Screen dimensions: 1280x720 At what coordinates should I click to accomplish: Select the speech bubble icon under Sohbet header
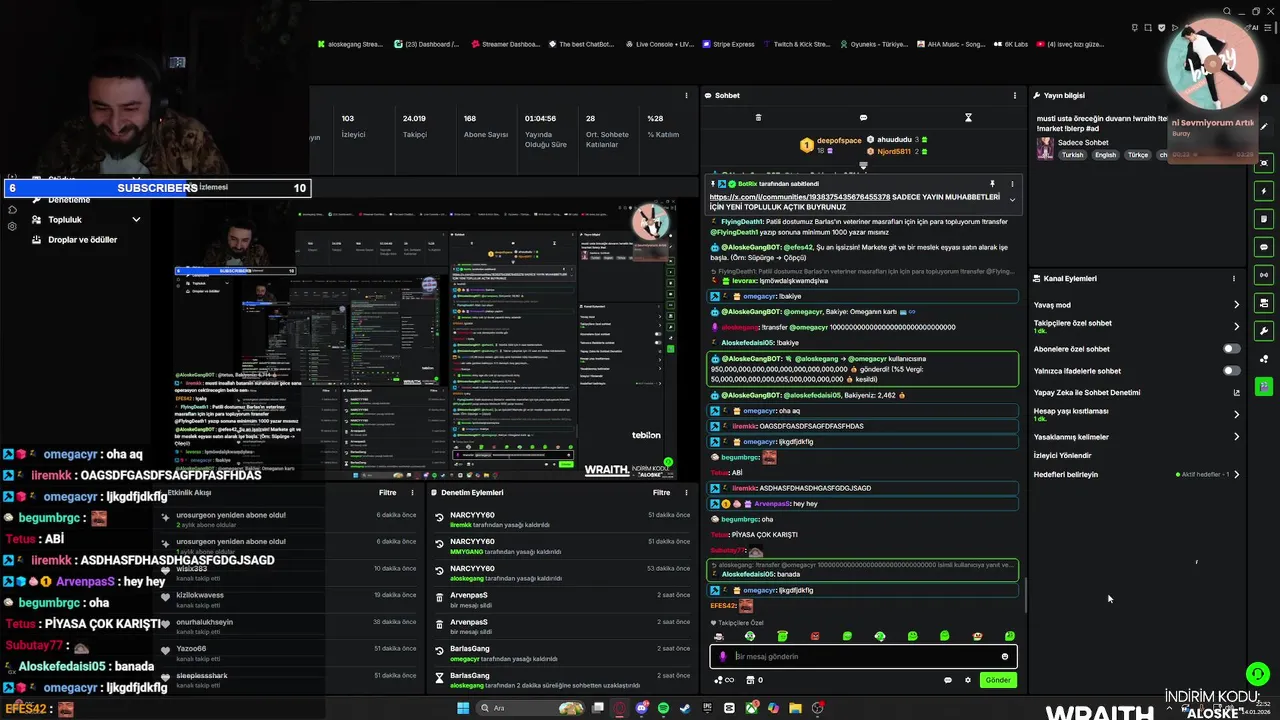[863, 117]
